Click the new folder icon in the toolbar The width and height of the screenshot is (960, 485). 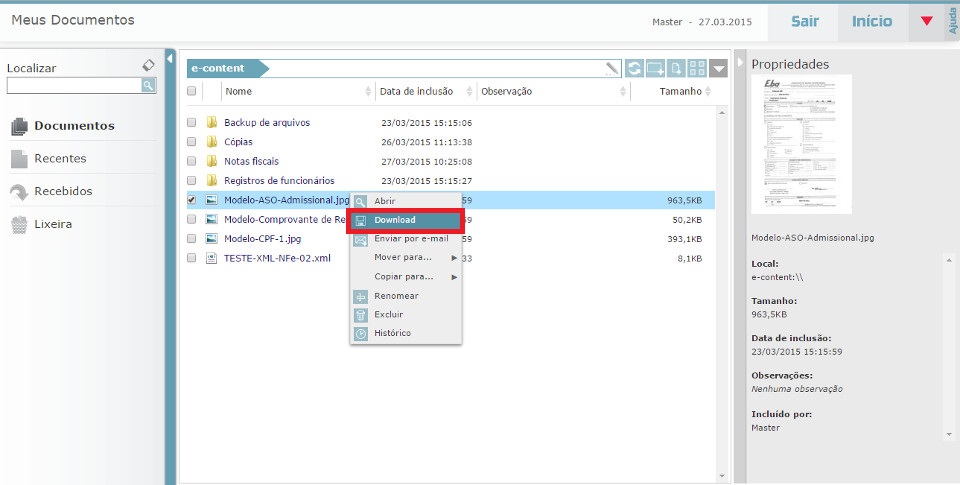(656, 68)
